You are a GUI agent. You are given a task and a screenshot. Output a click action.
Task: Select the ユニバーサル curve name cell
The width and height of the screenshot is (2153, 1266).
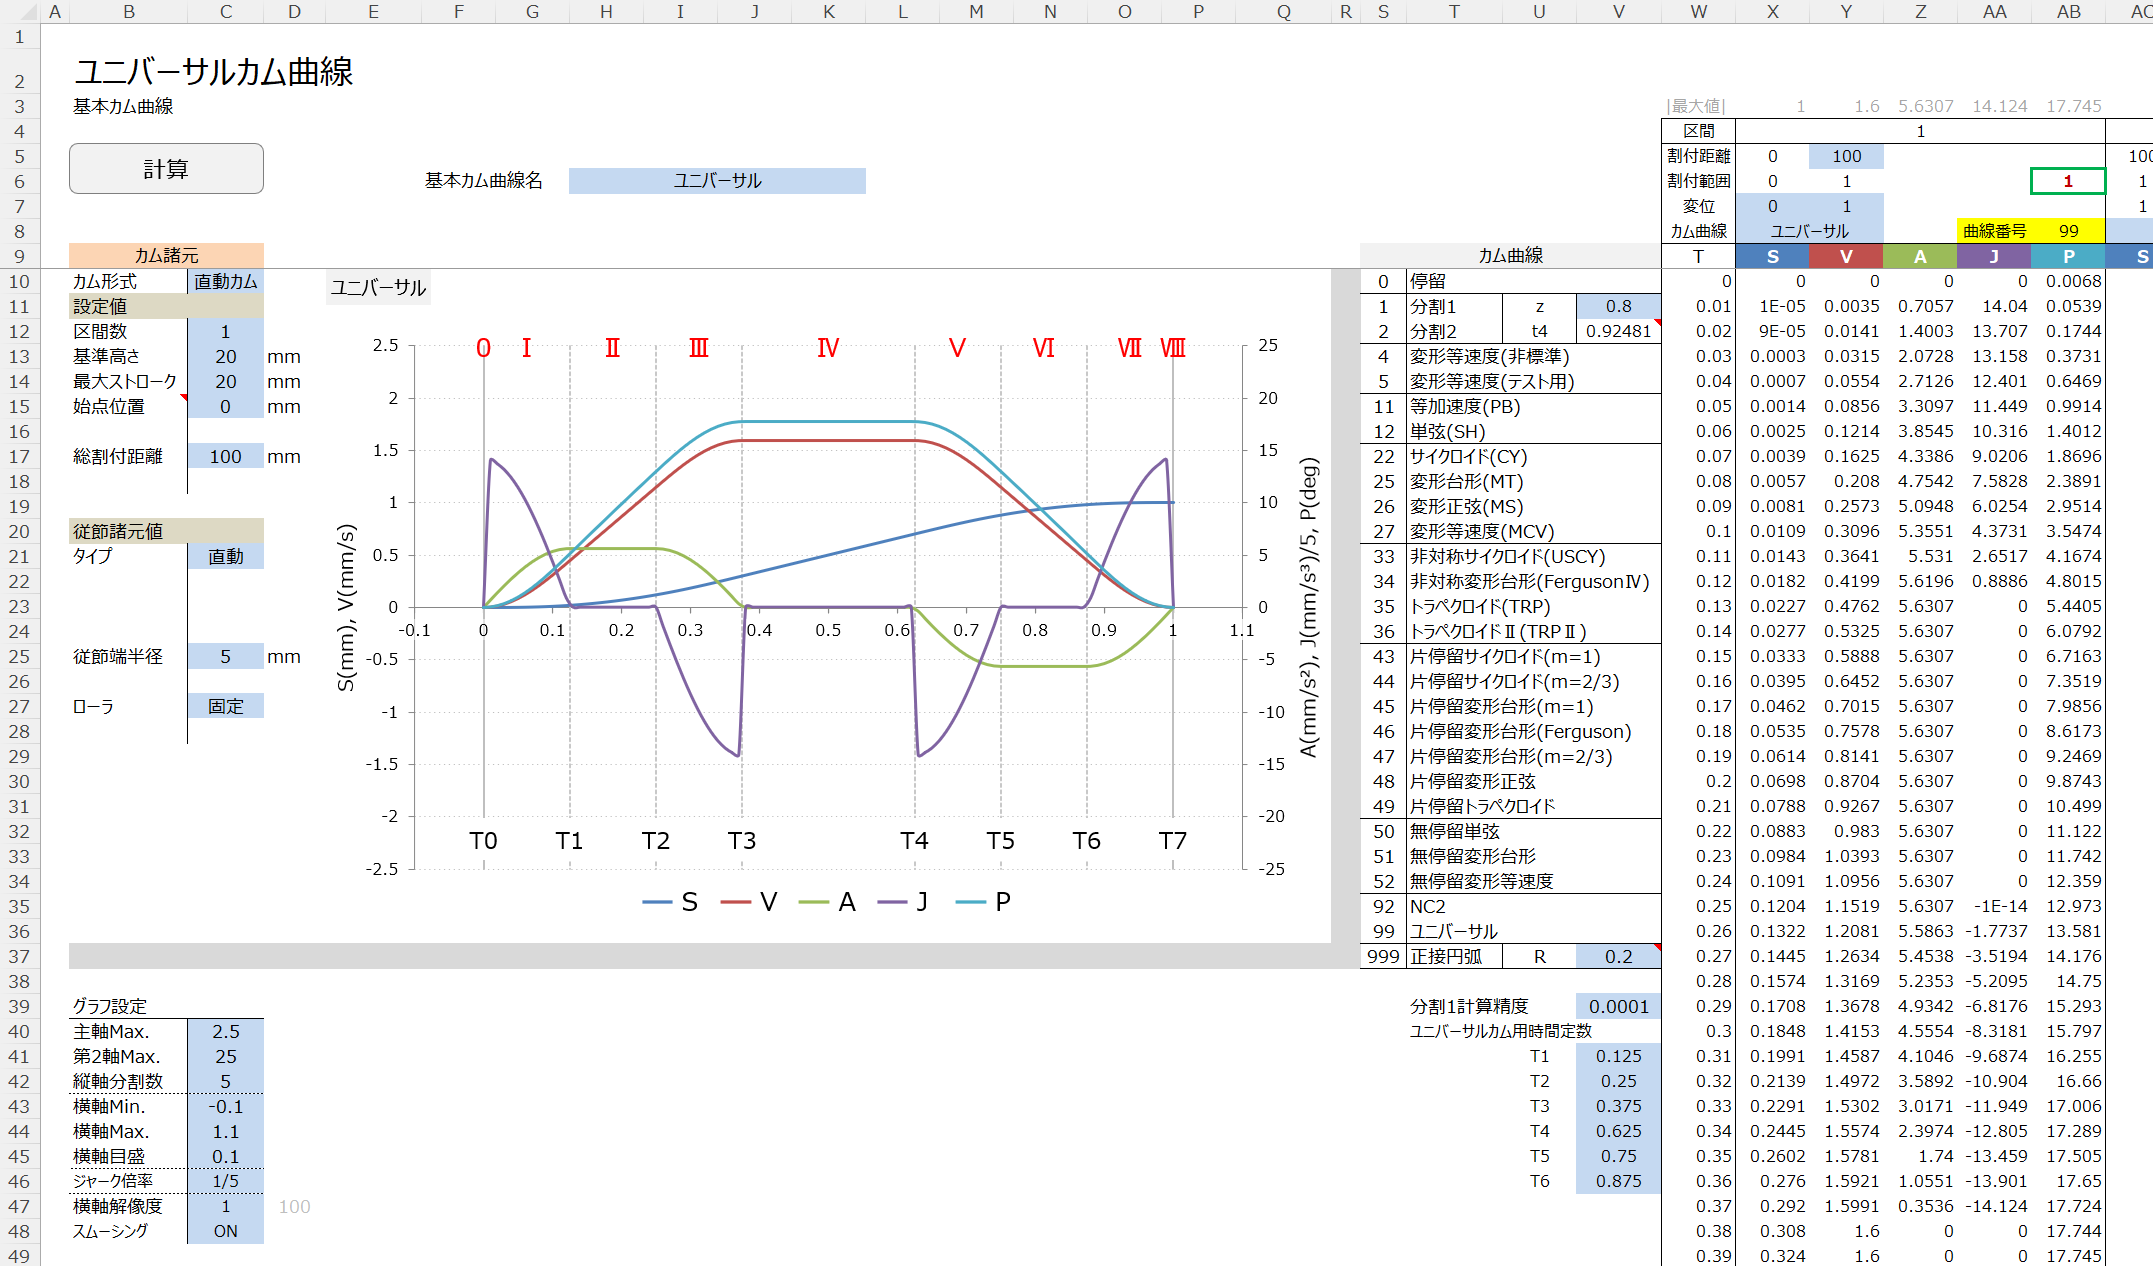click(716, 181)
